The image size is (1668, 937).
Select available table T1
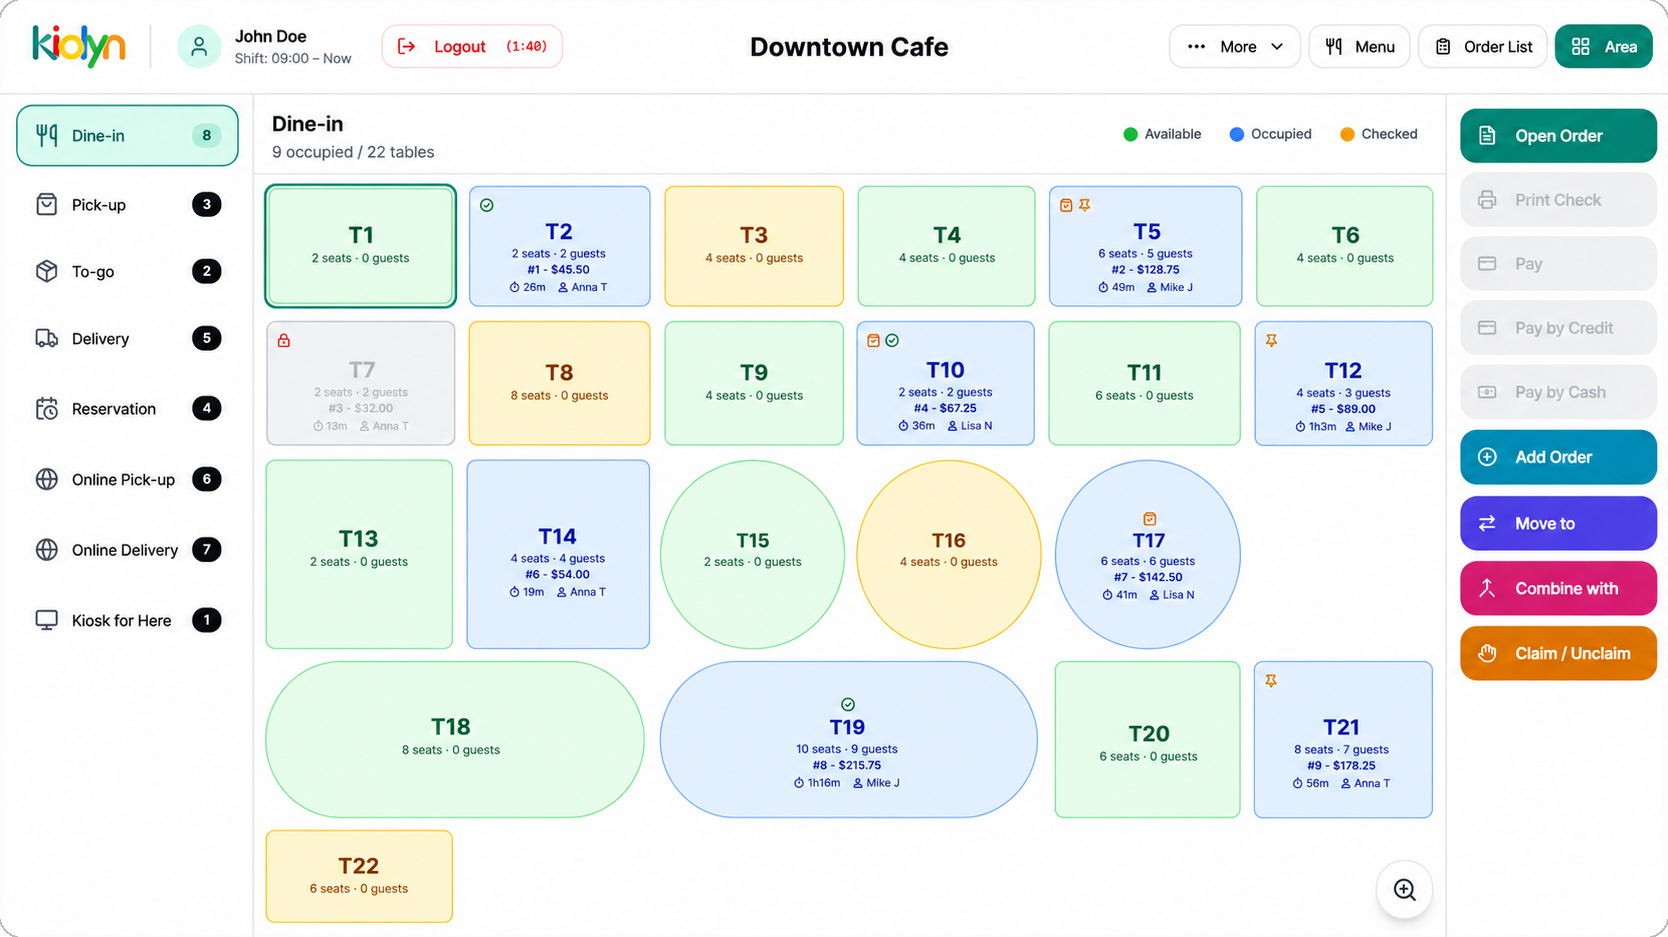coord(361,246)
